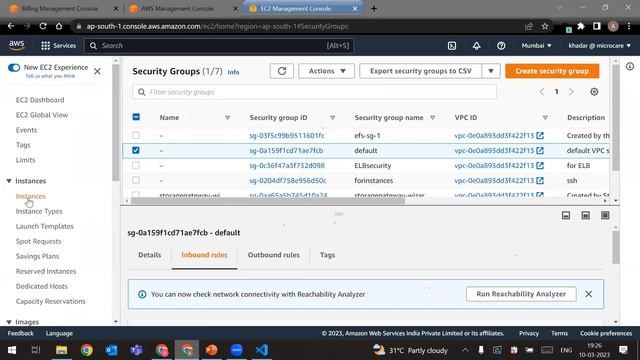Open security group sg-03f5c99b9511601fc link
640x360 pixels.
287,136
